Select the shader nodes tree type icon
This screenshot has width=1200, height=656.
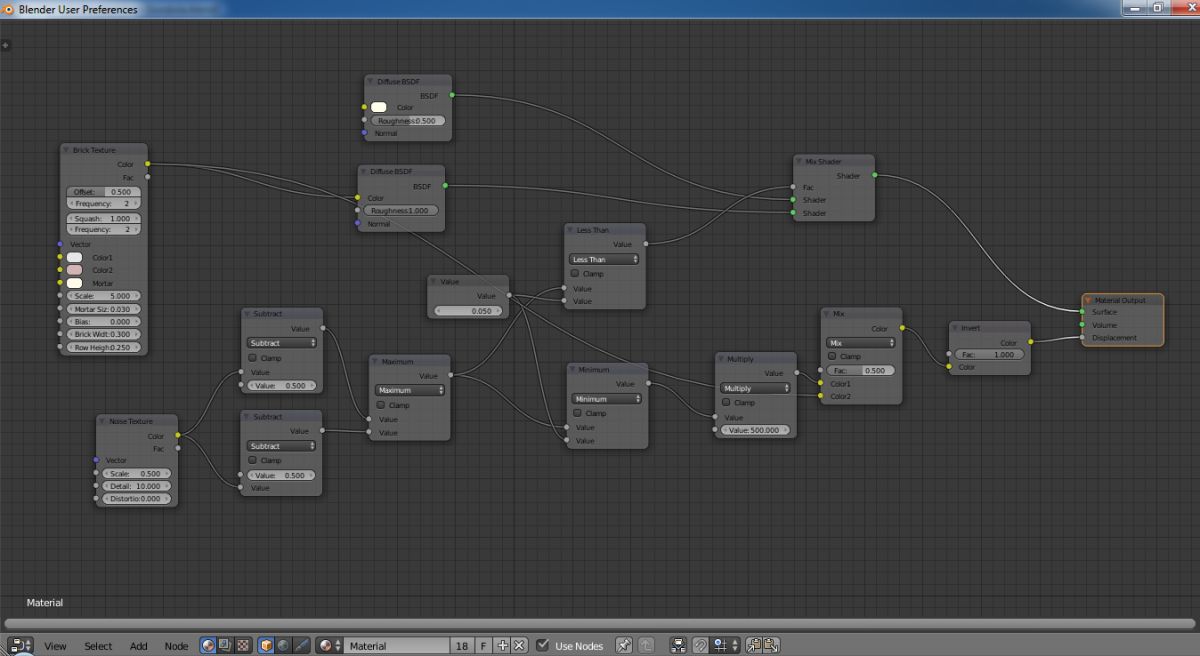(208, 646)
